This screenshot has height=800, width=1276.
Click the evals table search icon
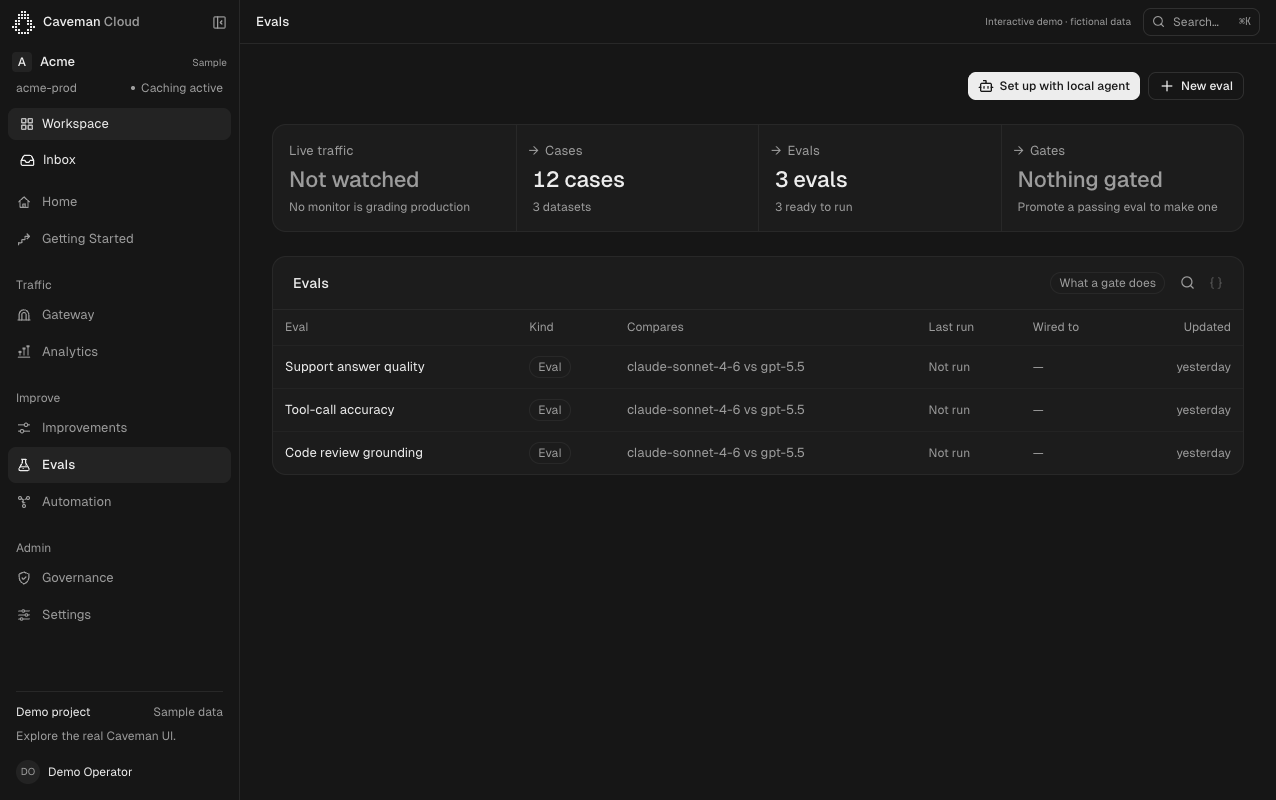point(1187,283)
